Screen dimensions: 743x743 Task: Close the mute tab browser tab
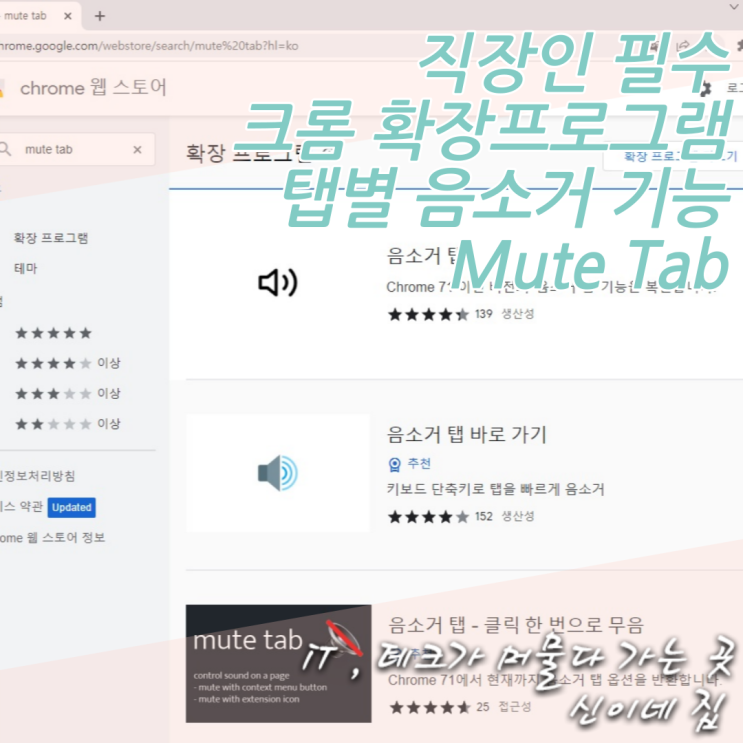pyautogui.click(x=68, y=16)
